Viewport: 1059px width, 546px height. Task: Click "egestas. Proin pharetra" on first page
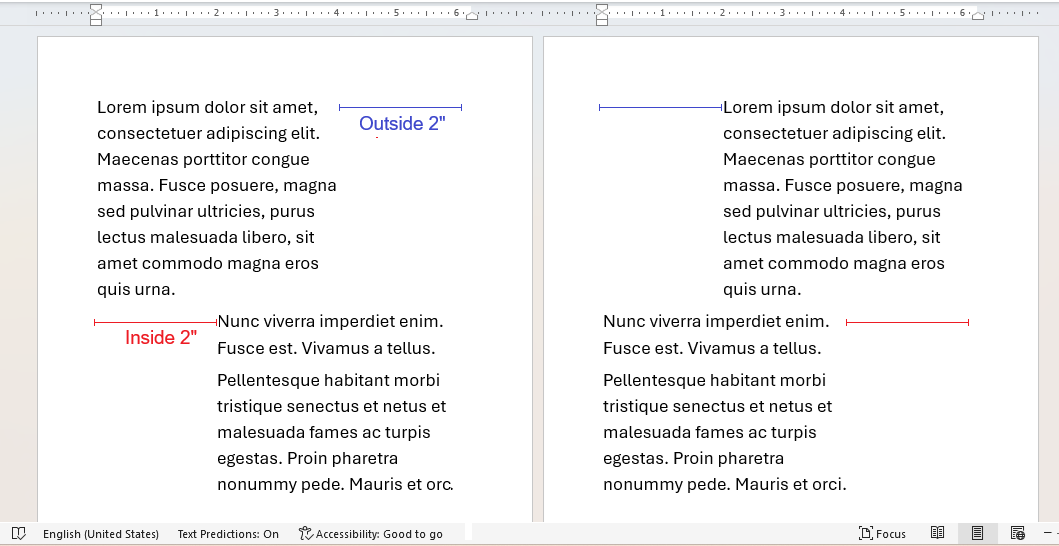tap(307, 459)
